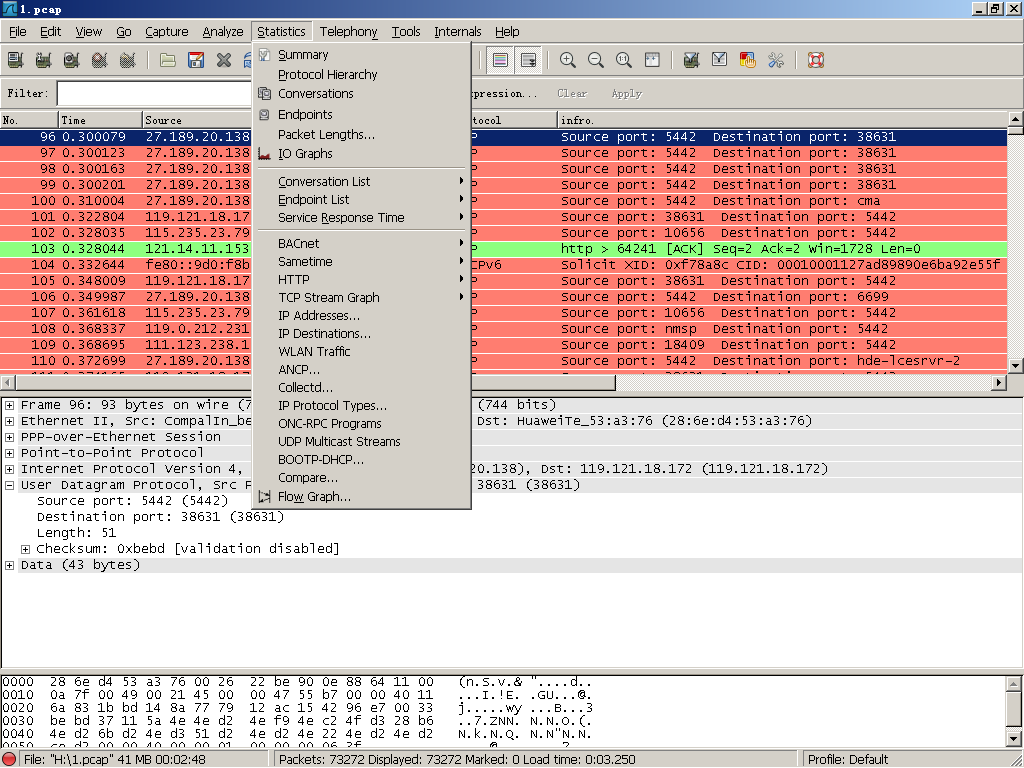Select packet 103 http ACK row
This screenshot has width=1024, height=768.
click(x=504, y=249)
